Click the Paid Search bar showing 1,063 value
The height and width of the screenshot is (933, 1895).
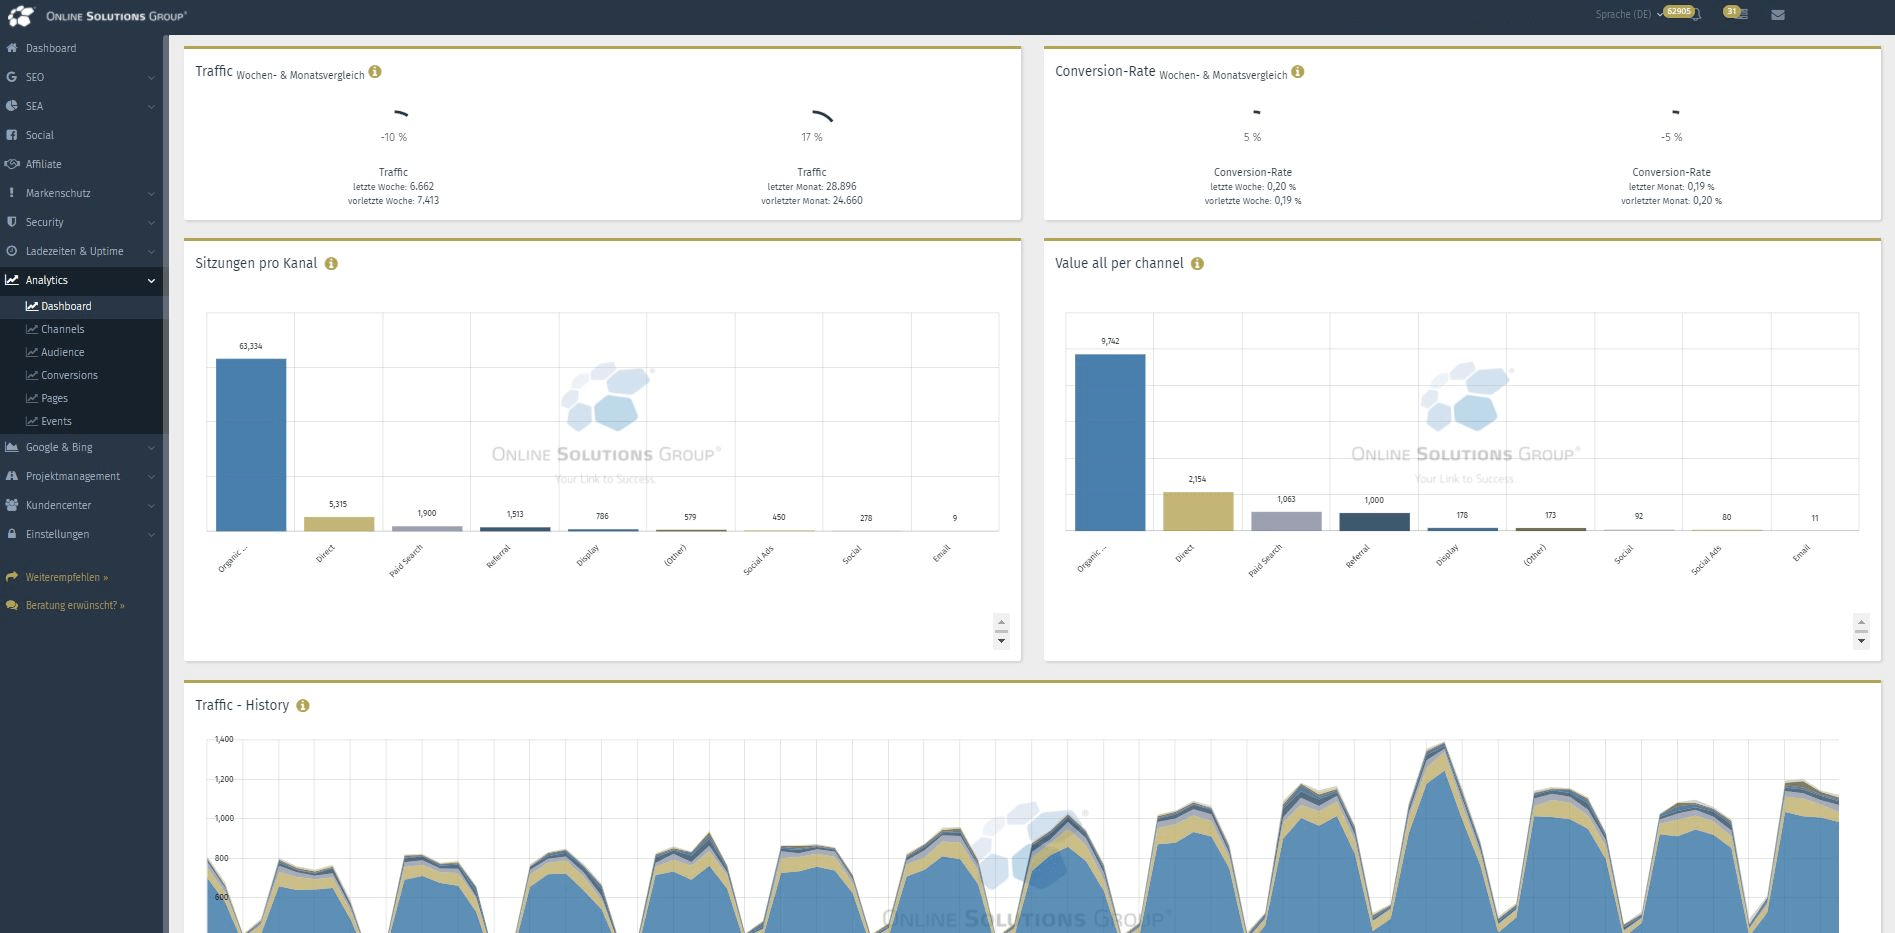pos(1286,521)
